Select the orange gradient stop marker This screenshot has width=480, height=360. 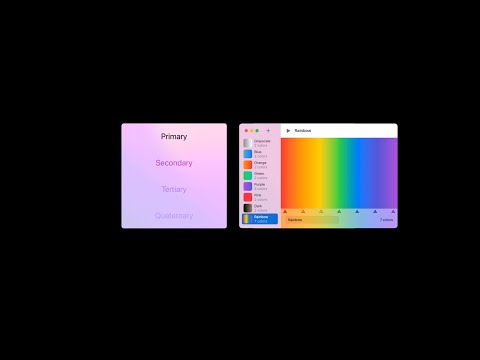pos(303,211)
